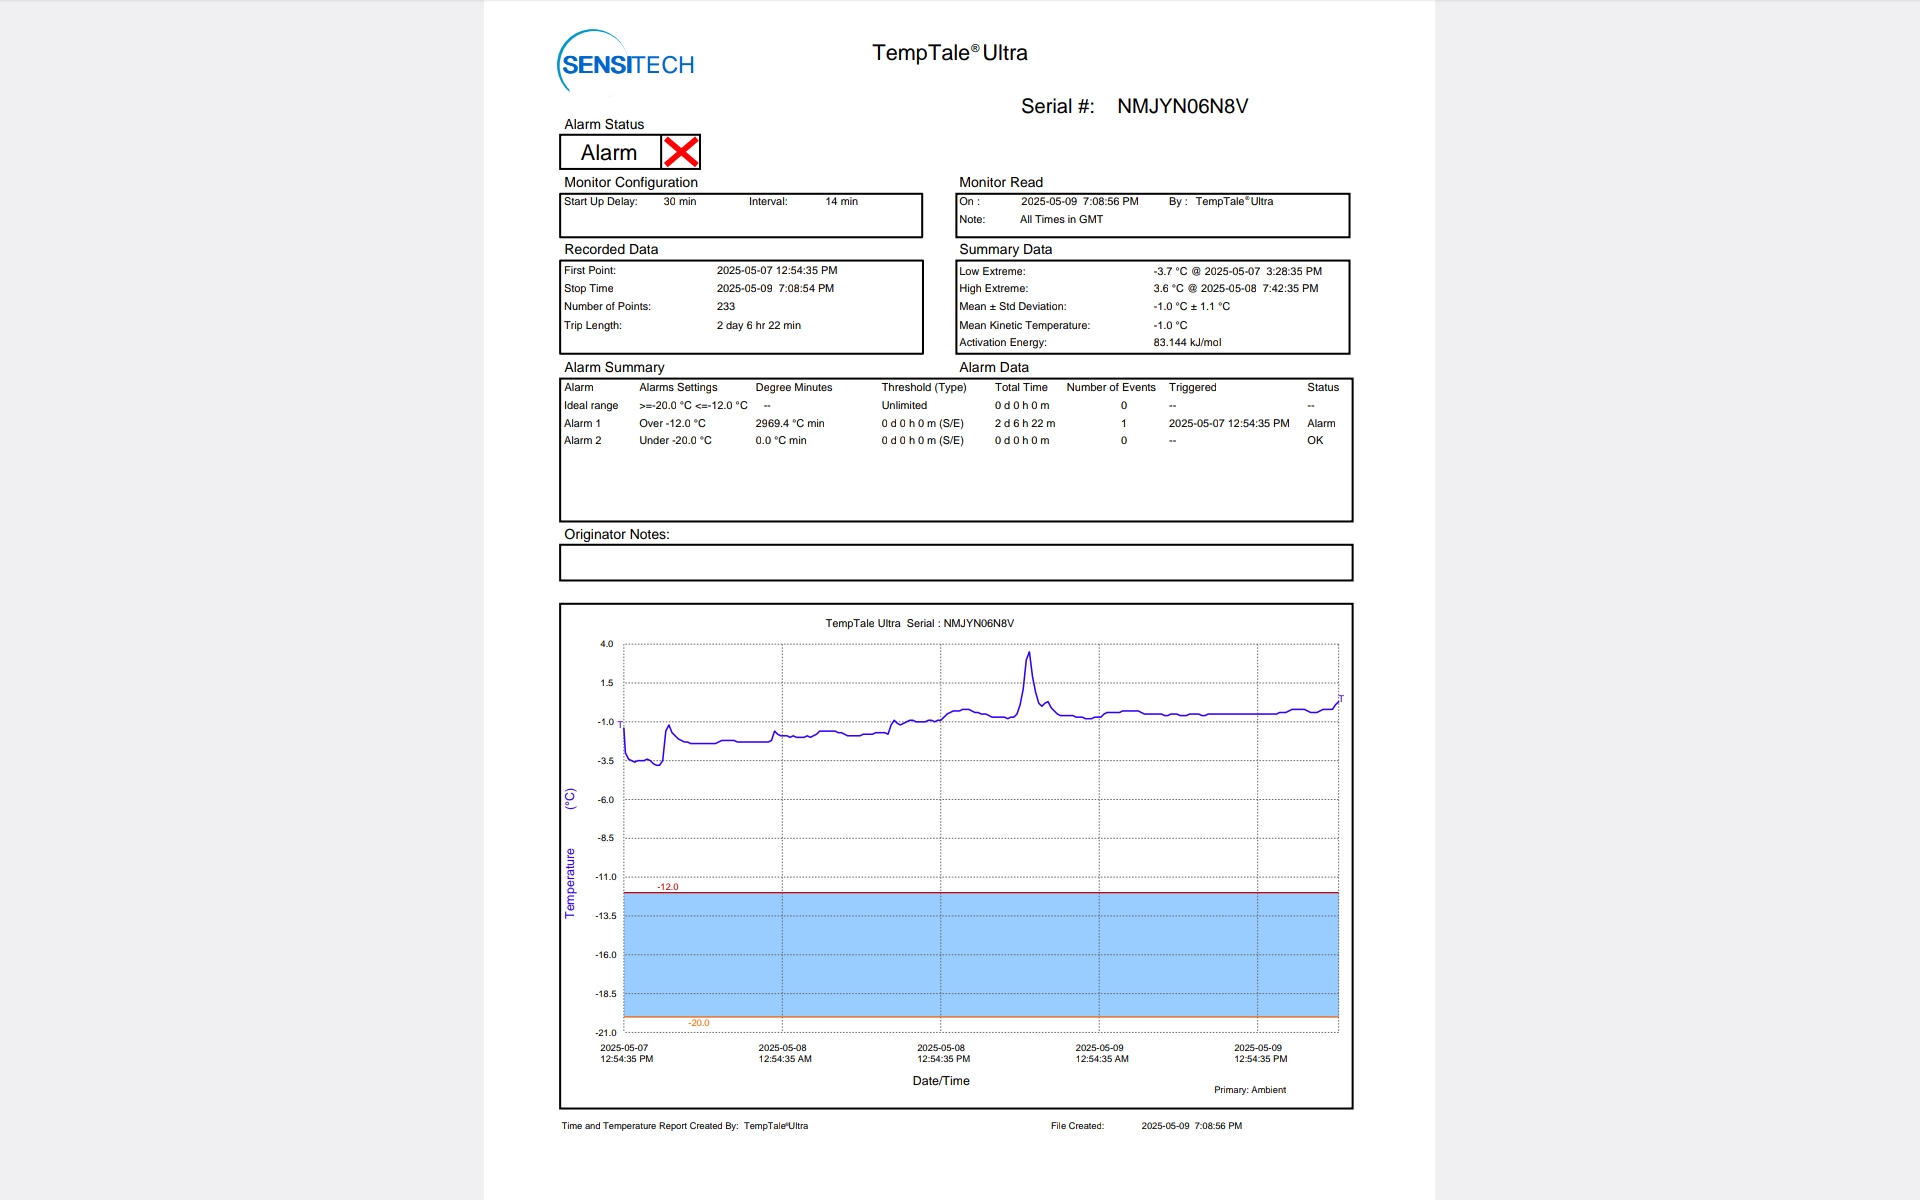
Task: Click the 'Number of Events' column header
Action: (1110, 388)
